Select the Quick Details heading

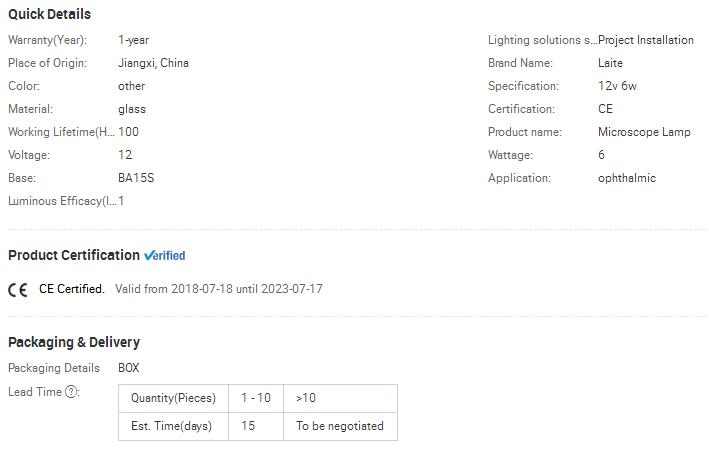point(49,14)
